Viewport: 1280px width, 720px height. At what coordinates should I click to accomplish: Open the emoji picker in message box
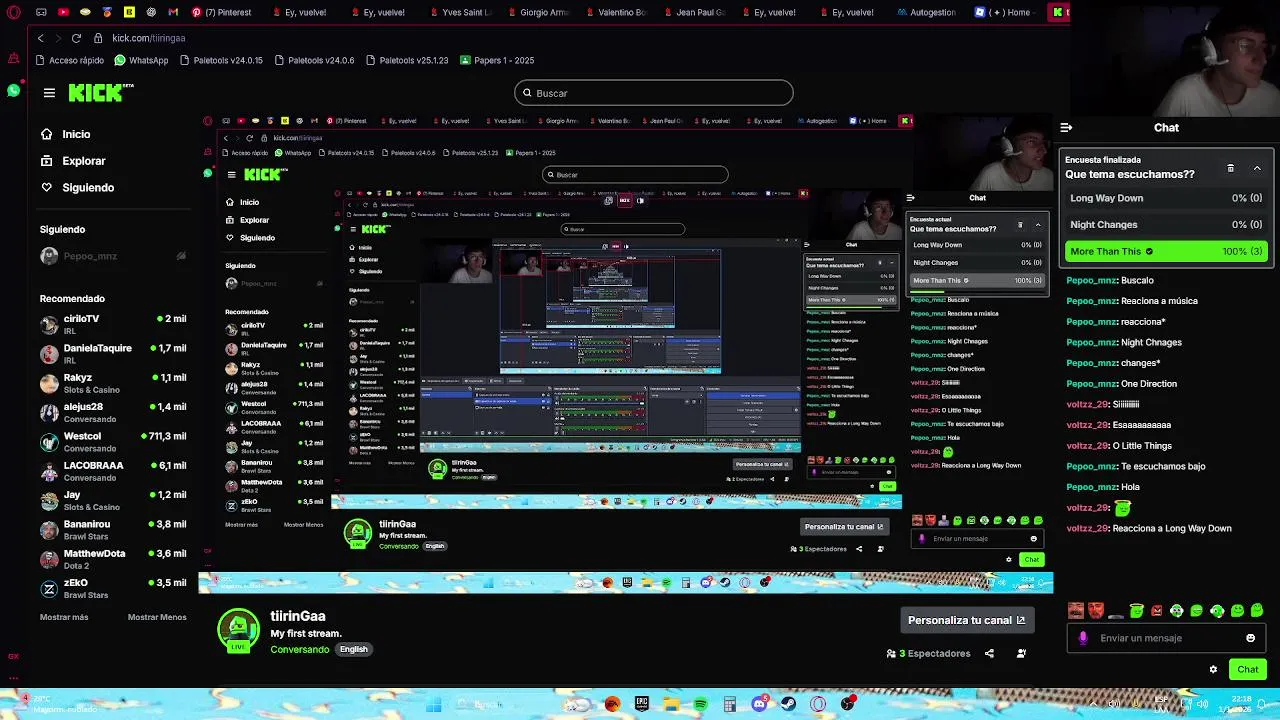pos(1250,638)
